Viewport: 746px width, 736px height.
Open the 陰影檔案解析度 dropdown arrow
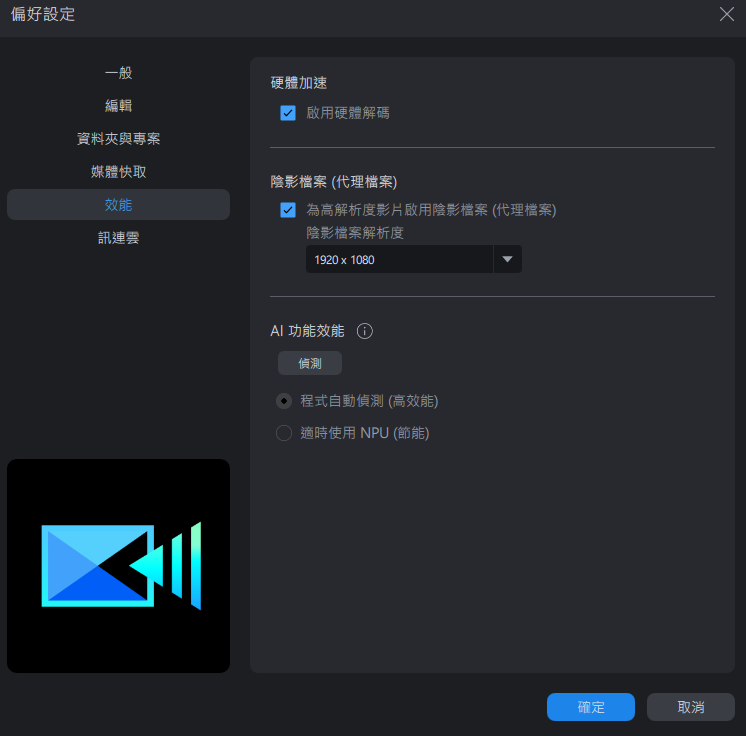(508, 259)
